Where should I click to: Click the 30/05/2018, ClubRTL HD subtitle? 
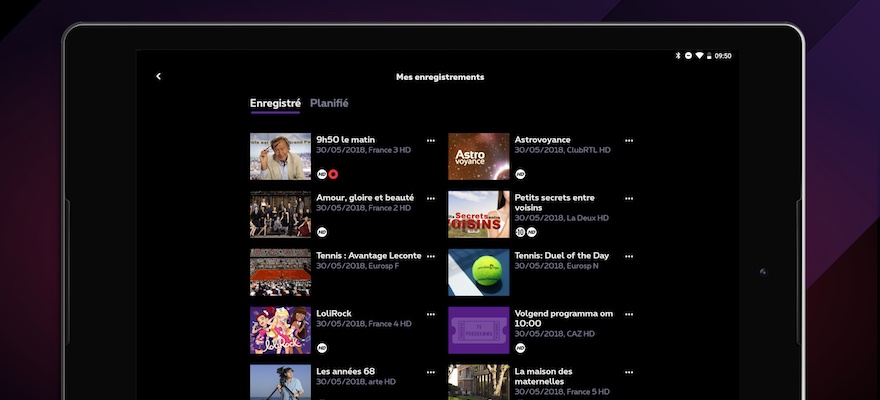(563, 150)
